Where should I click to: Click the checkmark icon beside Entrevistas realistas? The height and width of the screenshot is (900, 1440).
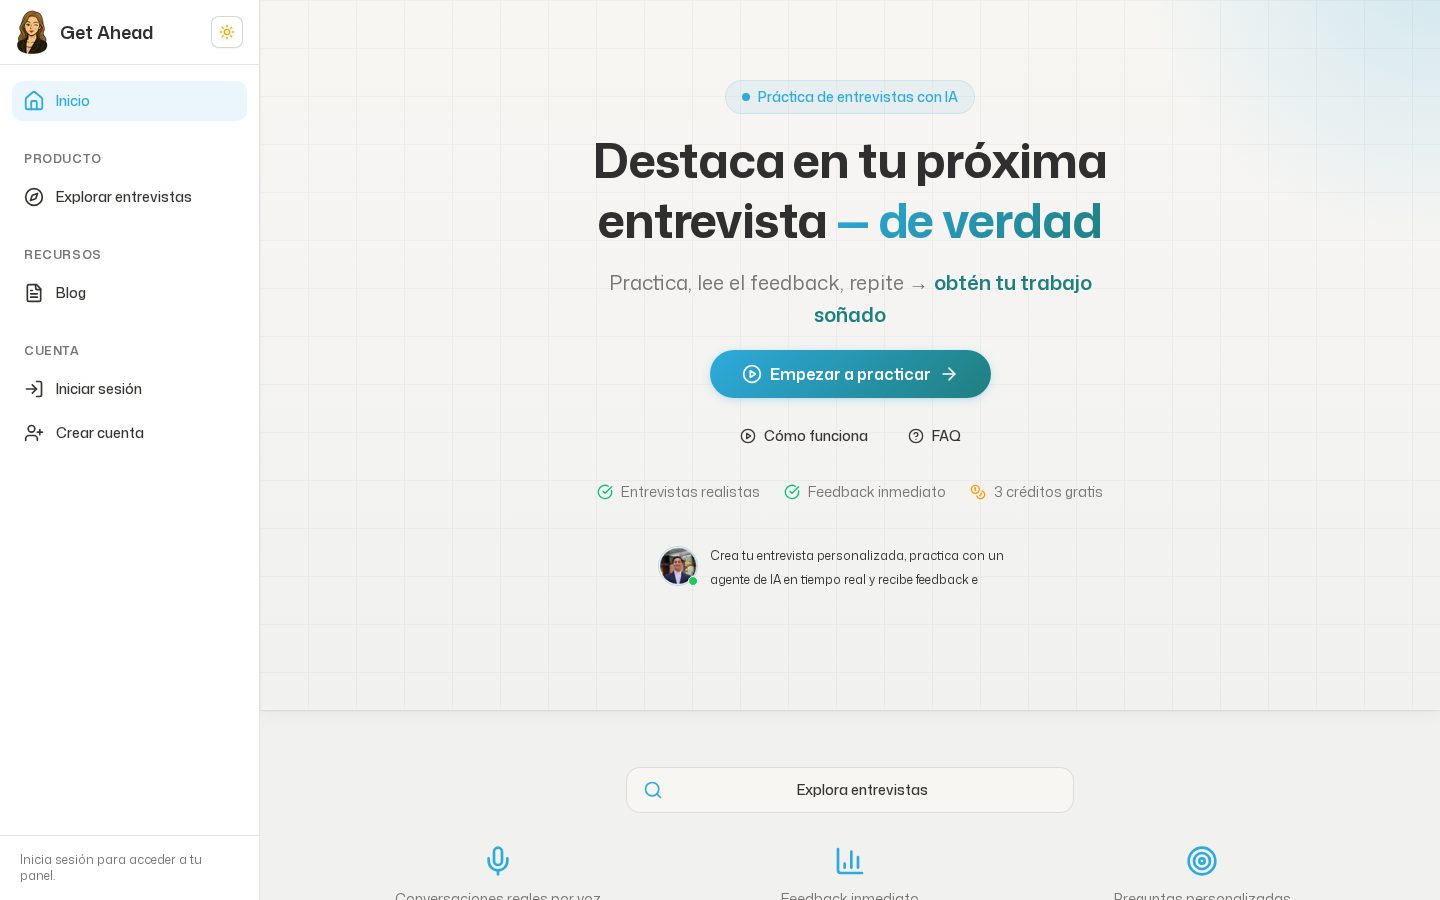pos(605,492)
